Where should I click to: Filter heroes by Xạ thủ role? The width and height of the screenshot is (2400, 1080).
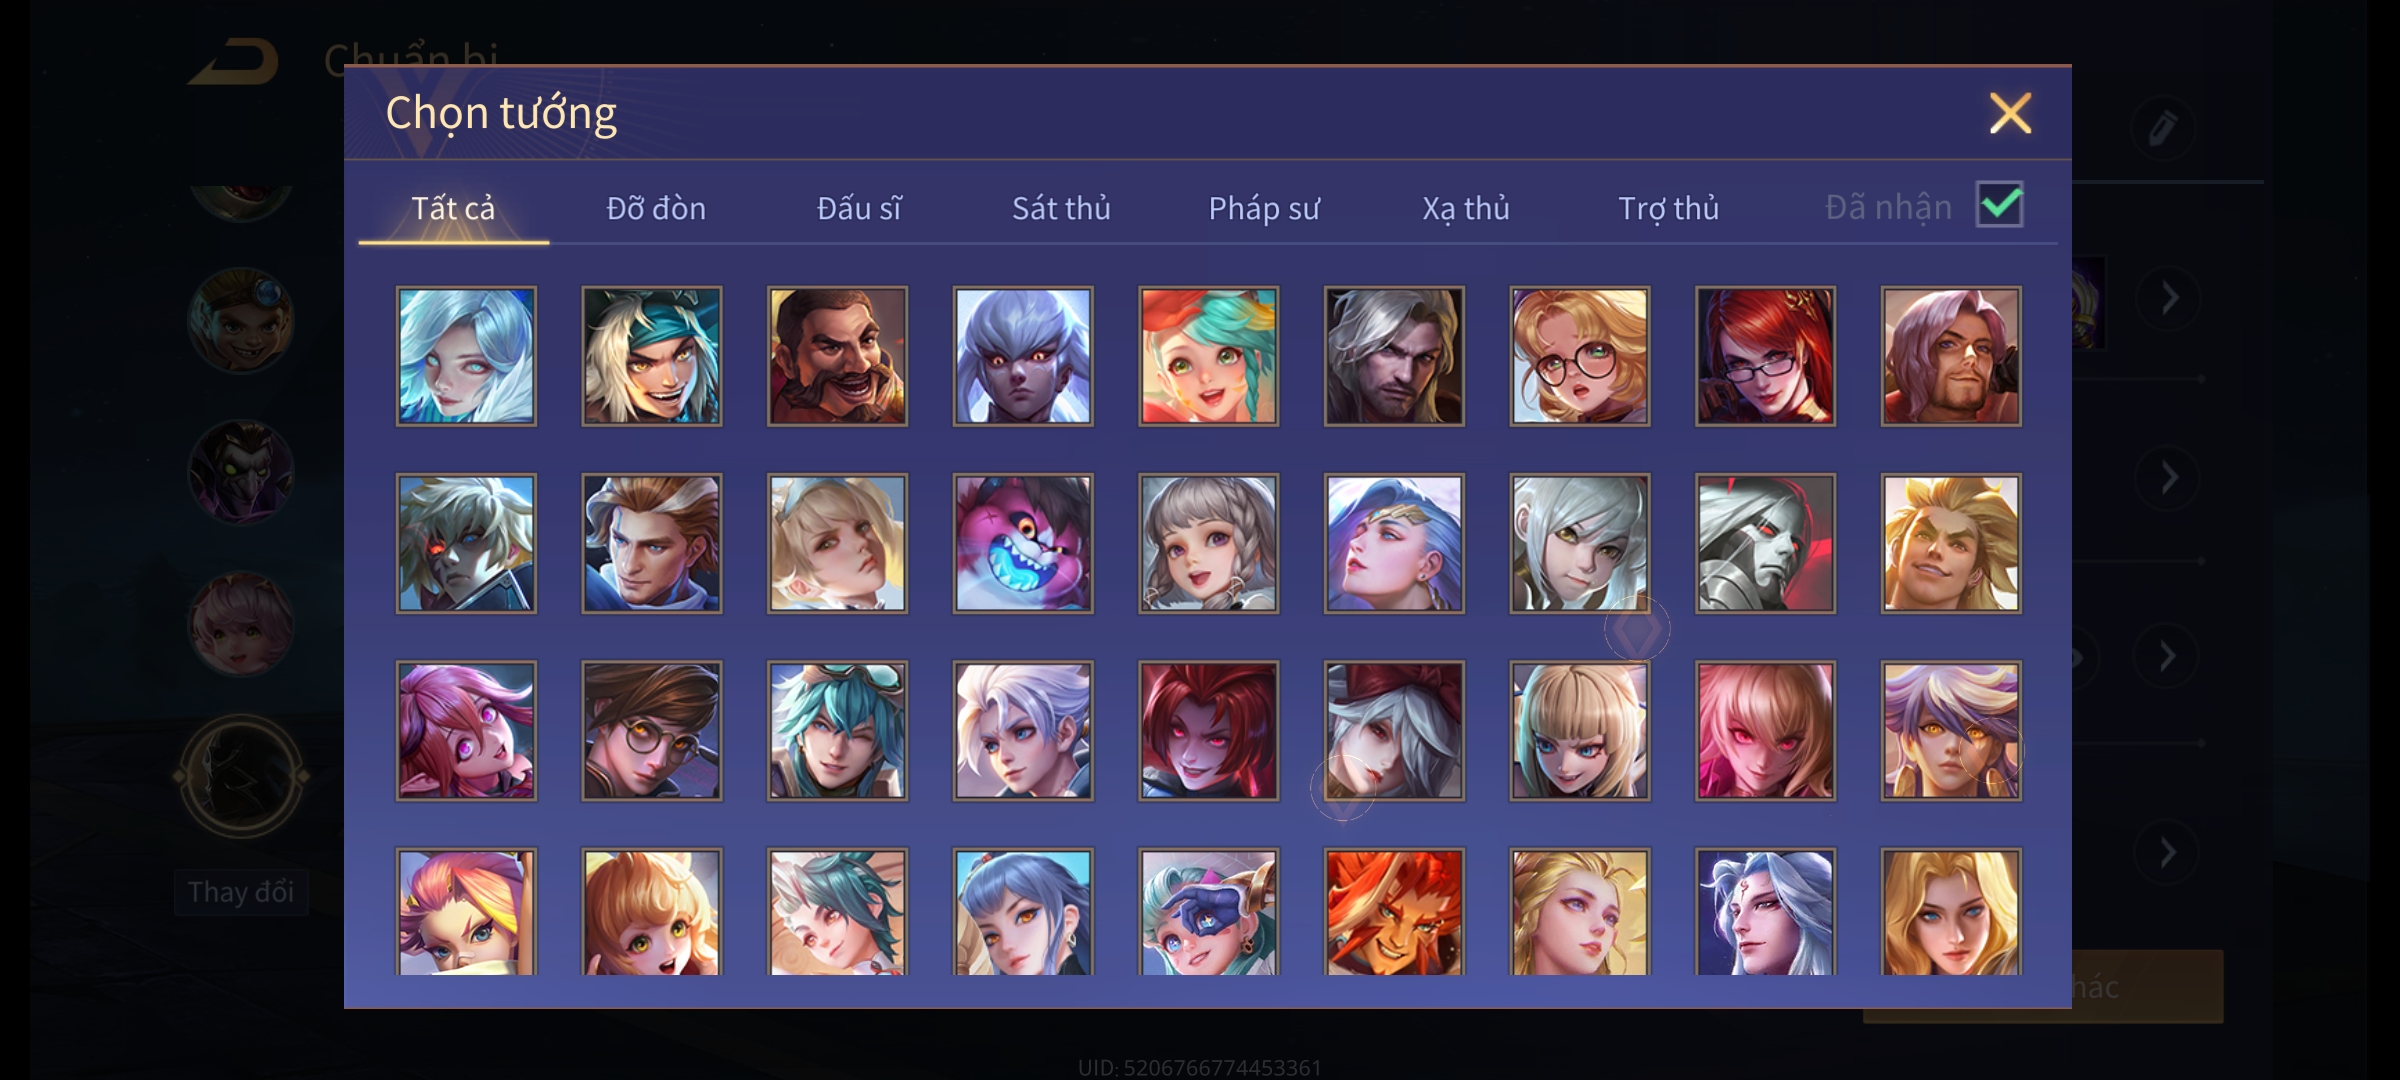click(x=1466, y=208)
